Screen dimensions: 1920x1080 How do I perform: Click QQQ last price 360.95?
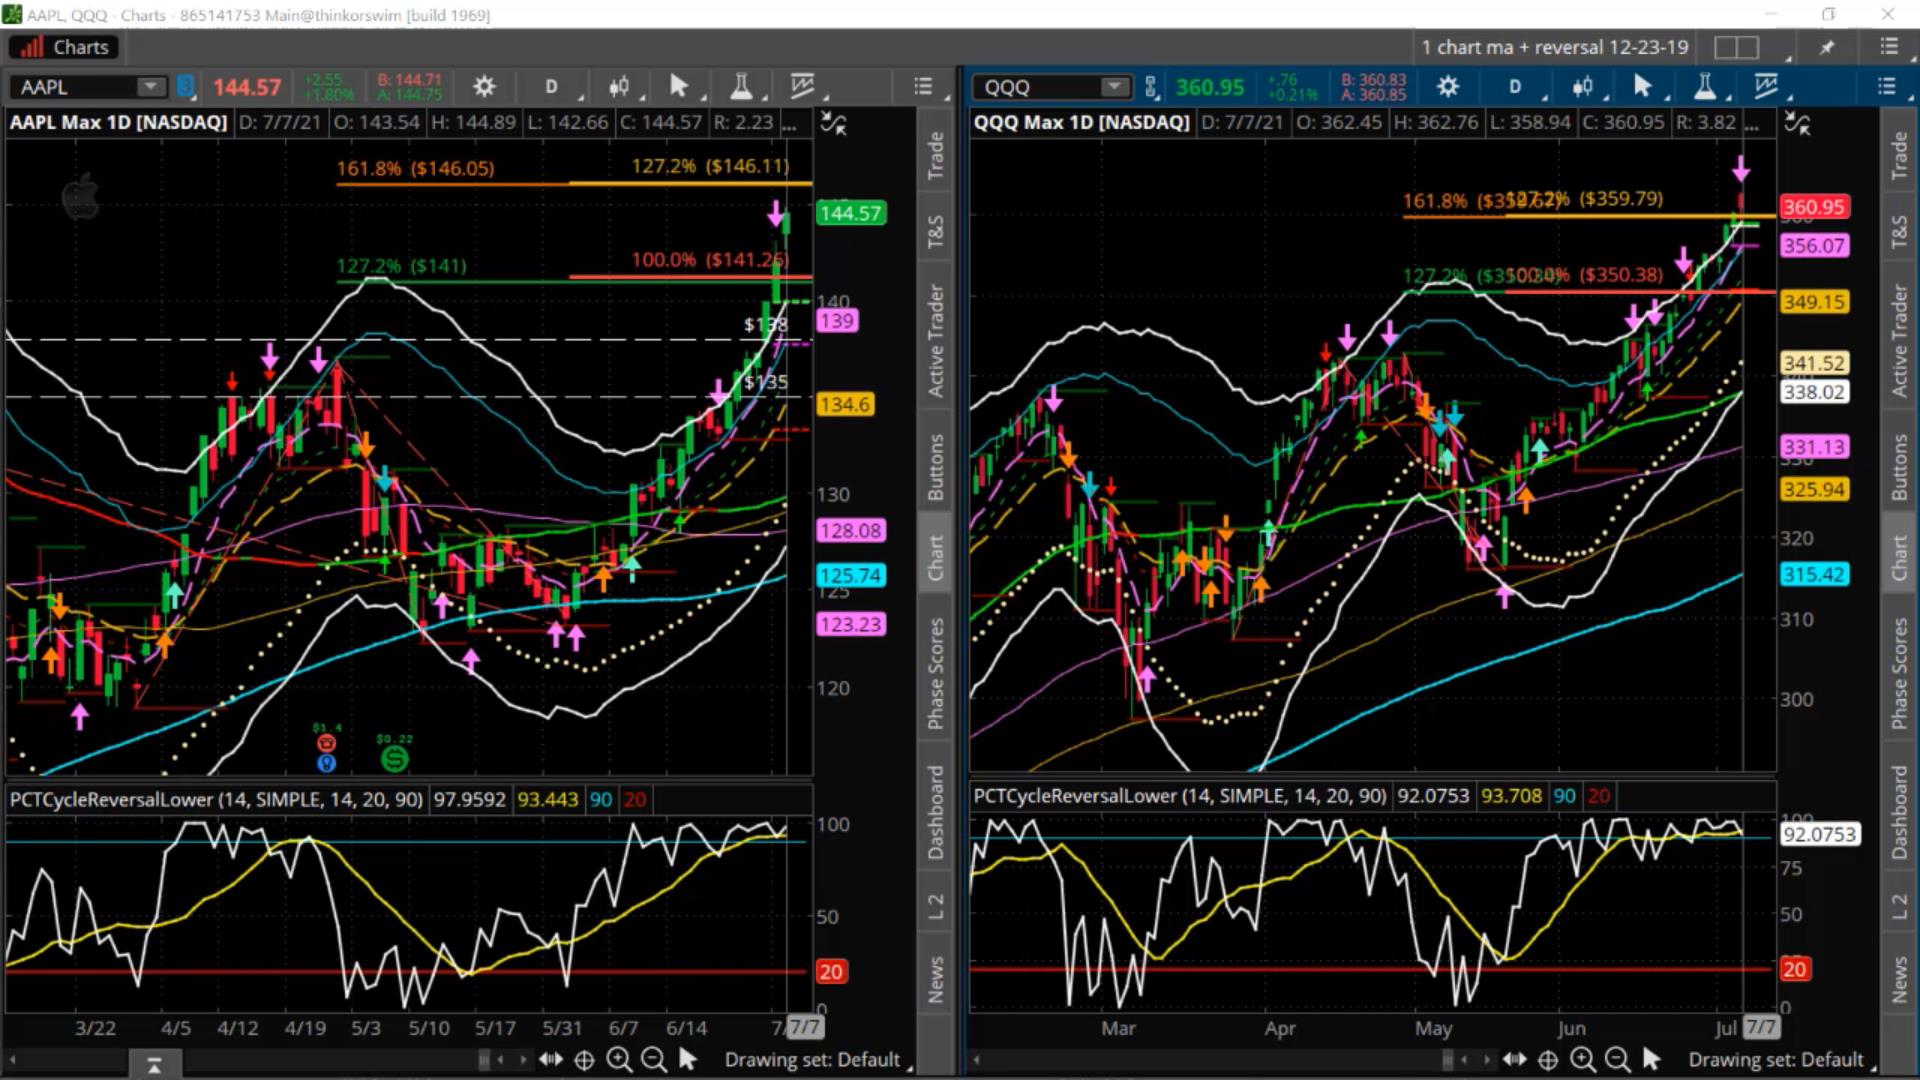(x=1210, y=87)
